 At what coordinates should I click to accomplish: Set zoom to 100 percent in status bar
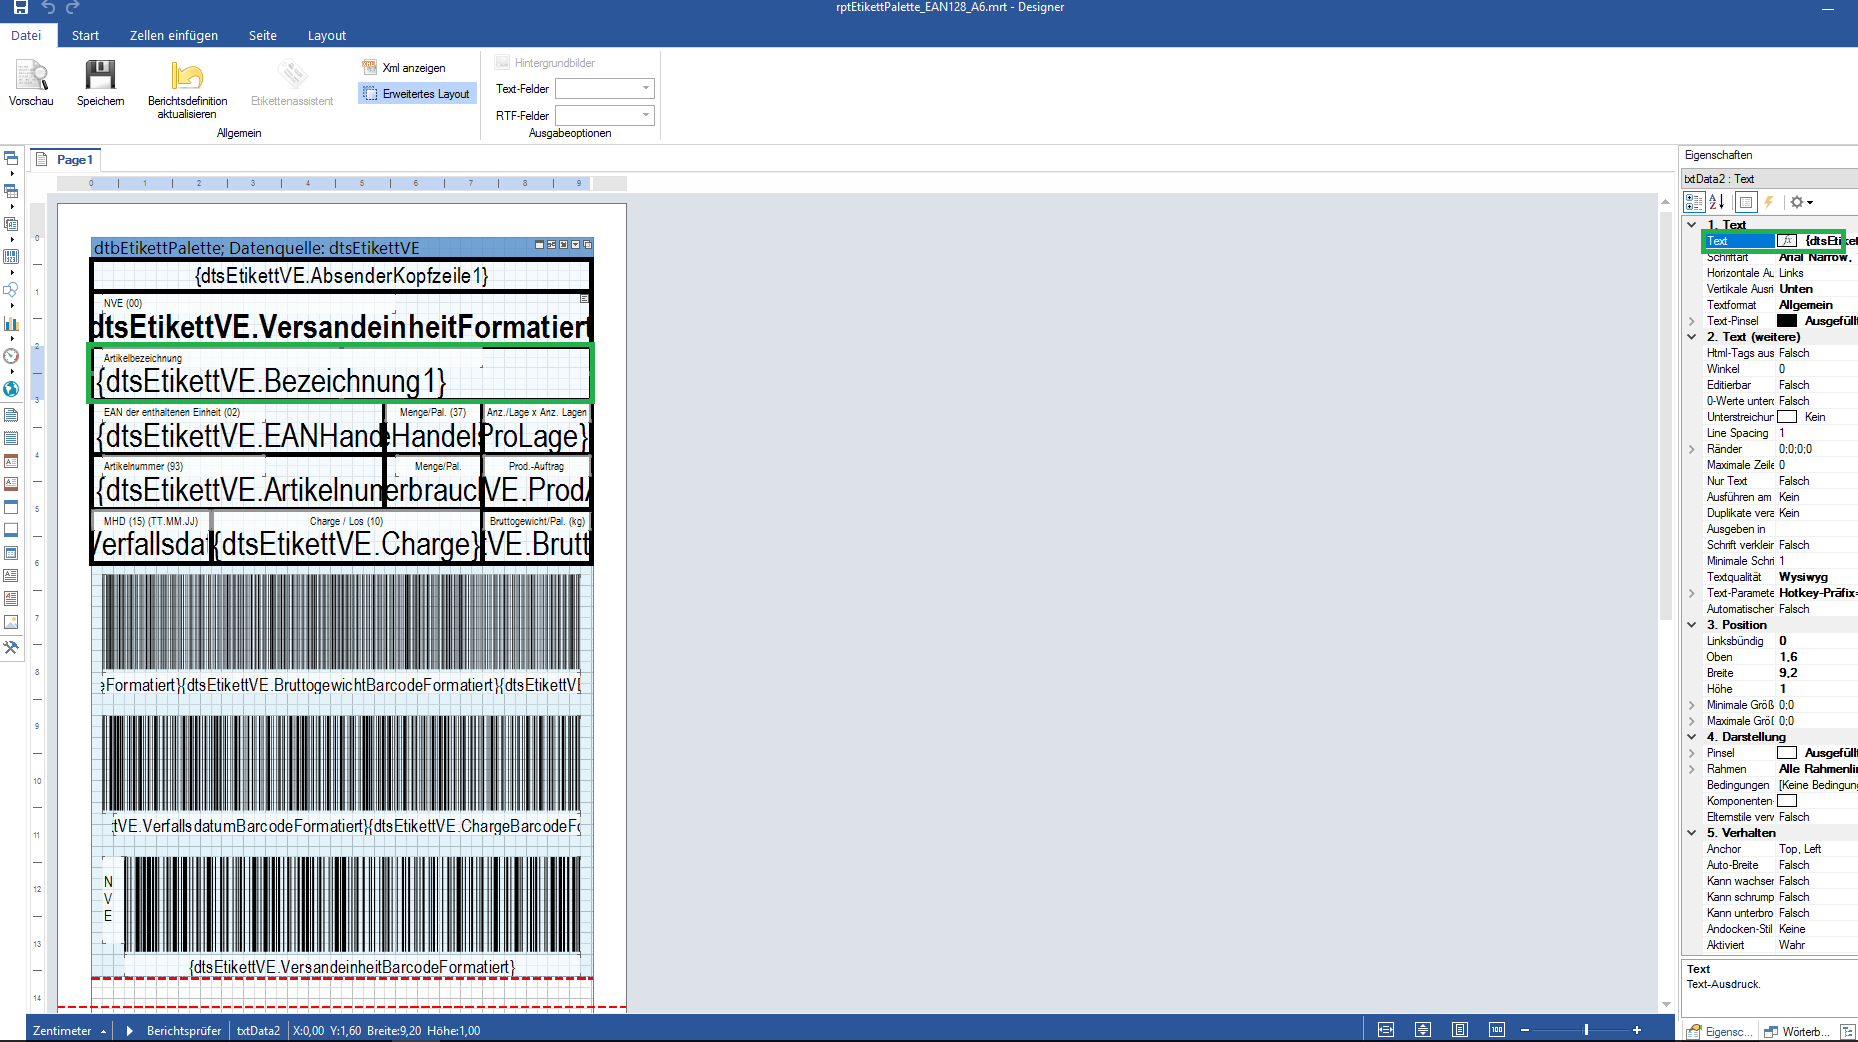point(1496,1030)
